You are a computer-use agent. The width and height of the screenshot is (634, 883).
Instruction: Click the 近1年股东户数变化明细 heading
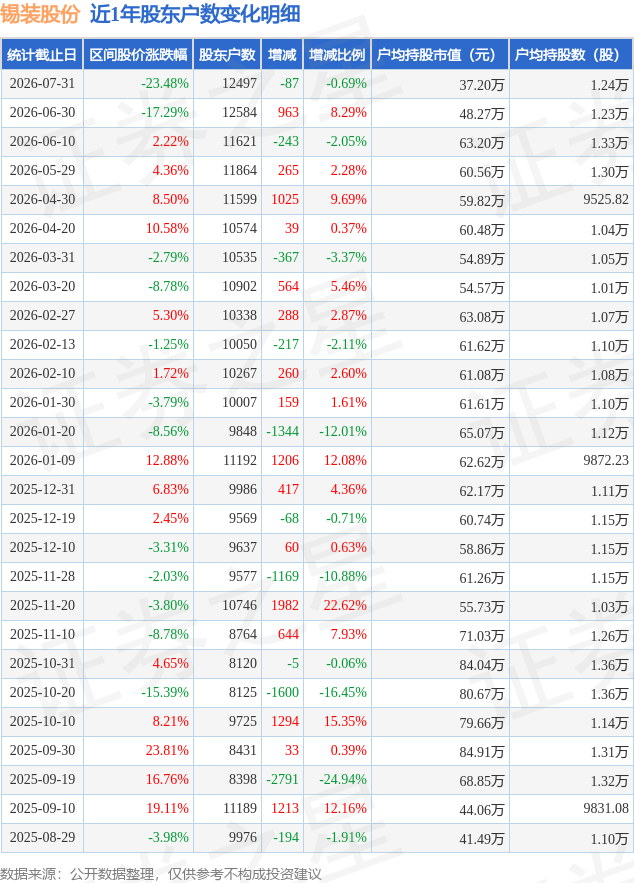[195, 14]
